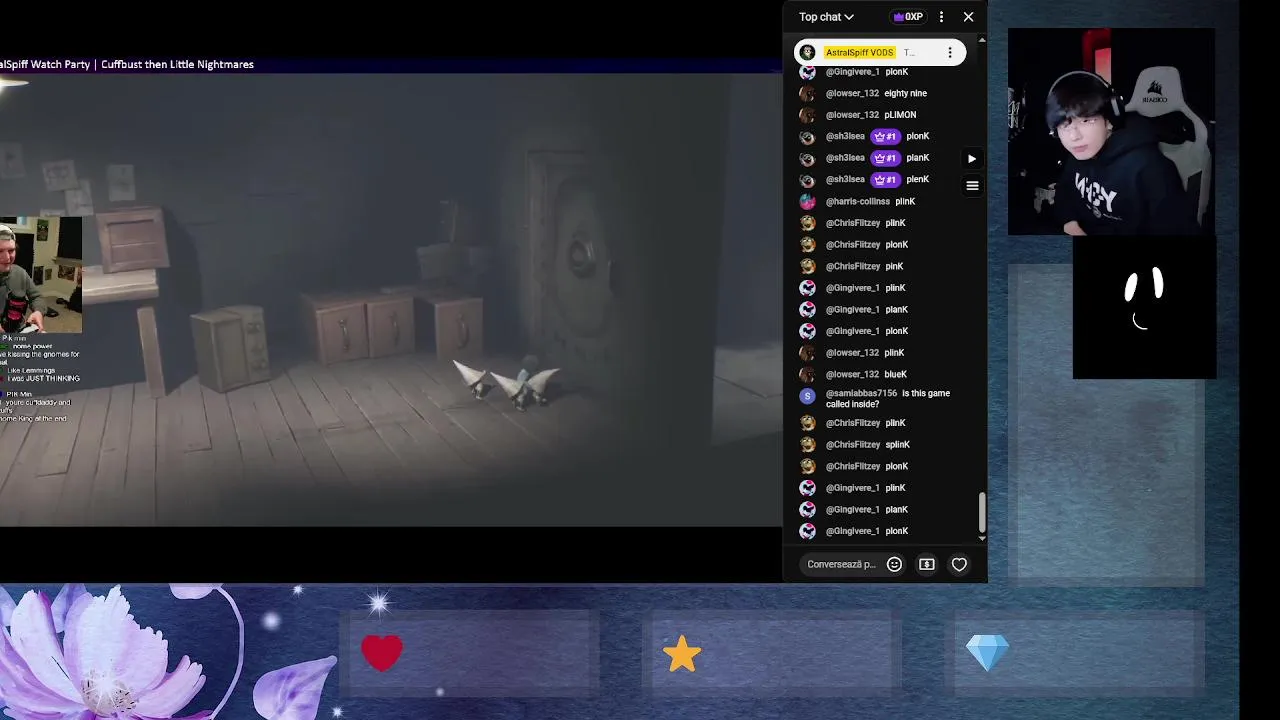Click @lowser_132 on the eighty nine message
The height and width of the screenshot is (720, 1280).
[x=852, y=93]
